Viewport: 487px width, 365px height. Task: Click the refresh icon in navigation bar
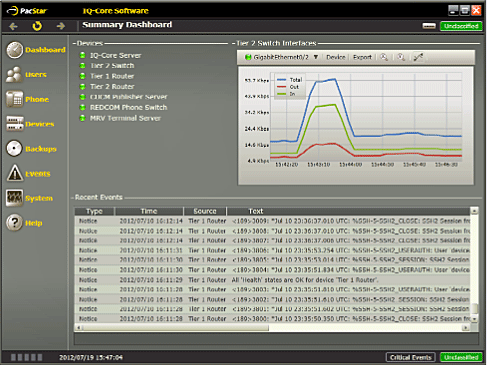[x=37, y=26]
